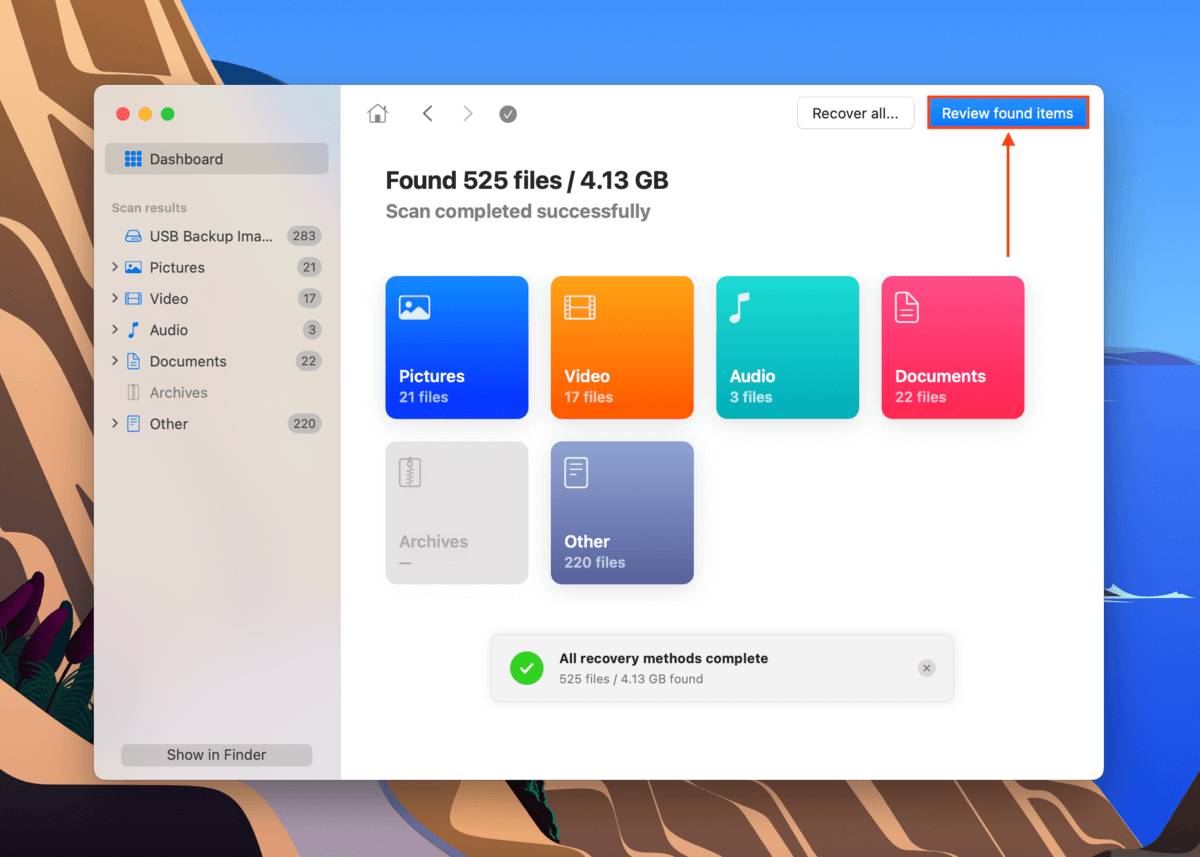Viewport: 1200px width, 857px height.
Task: Click the USB Backup Image drive icon
Action: 133,236
